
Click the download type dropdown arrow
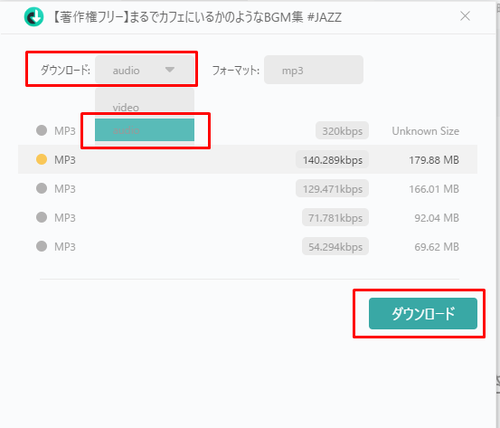[x=170, y=70]
